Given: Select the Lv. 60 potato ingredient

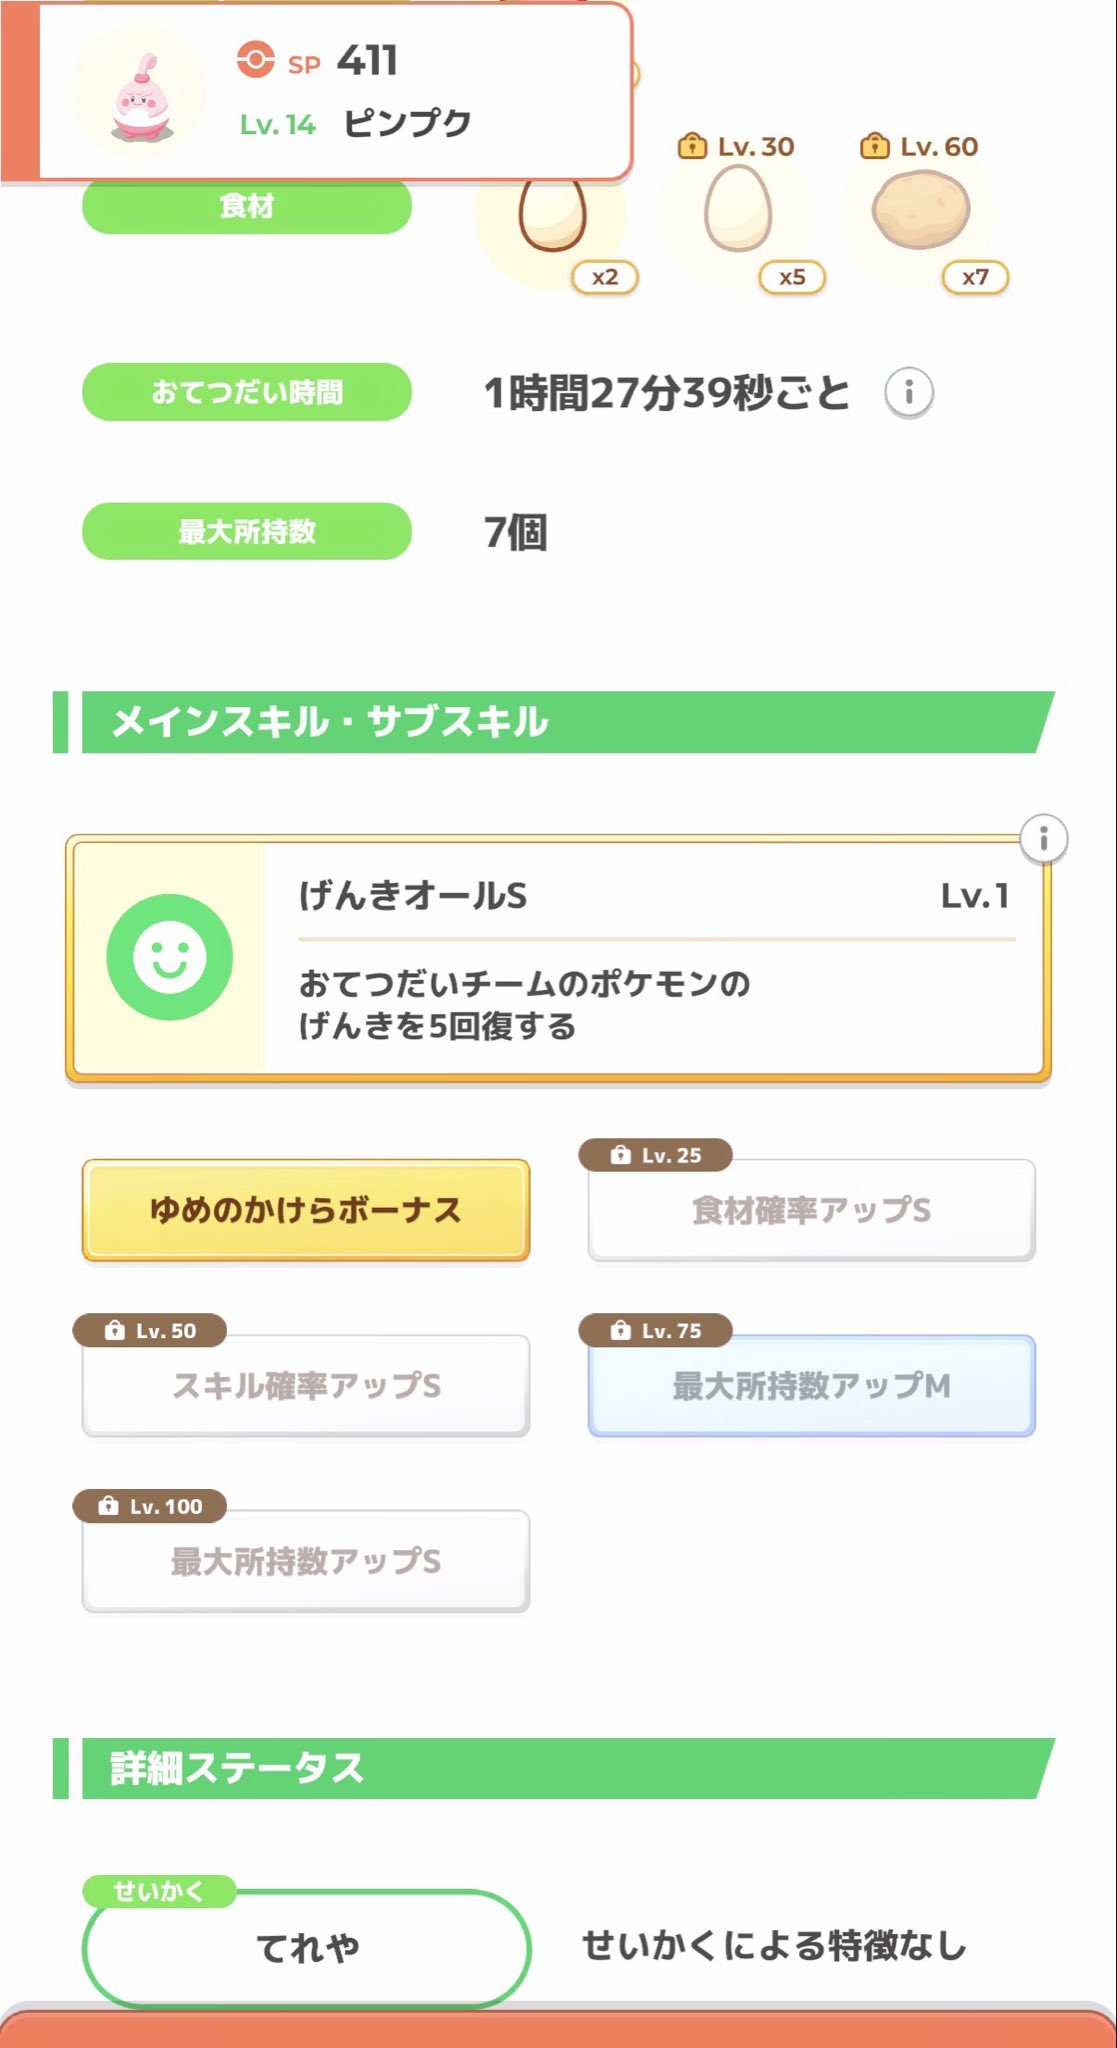Looking at the screenshot, I should point(920,208).
